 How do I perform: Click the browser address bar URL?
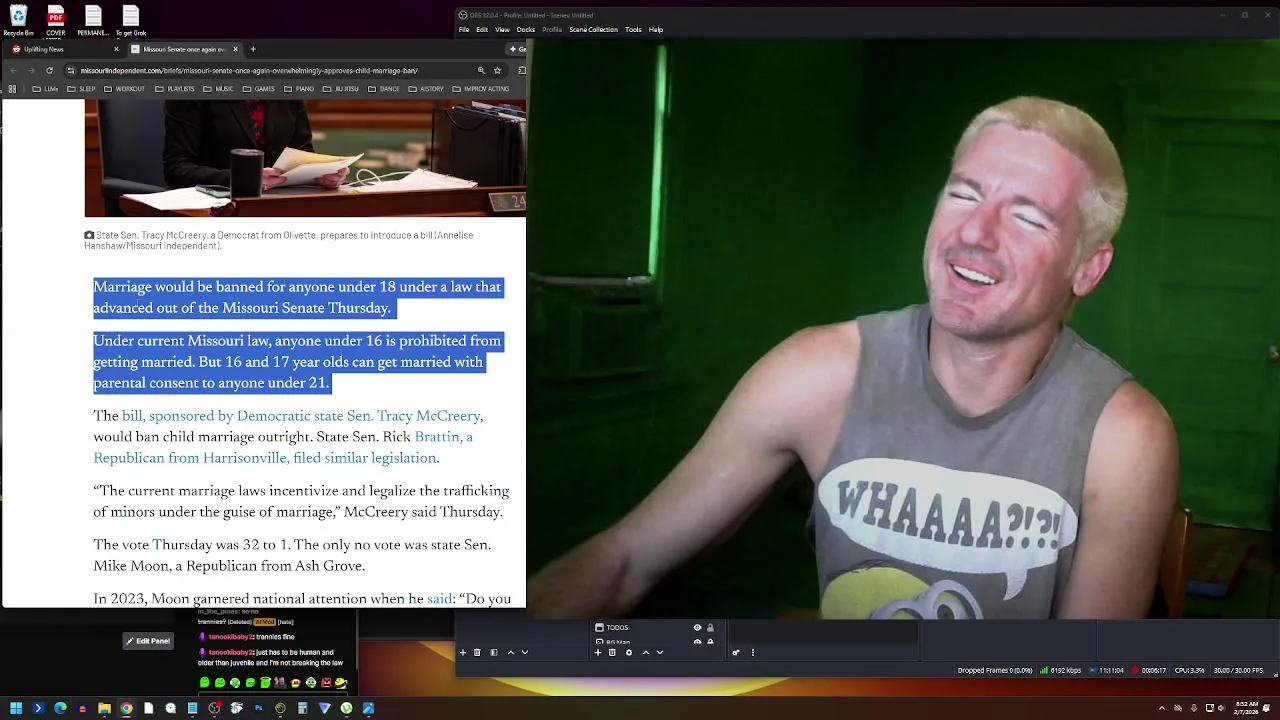(249, 70)
